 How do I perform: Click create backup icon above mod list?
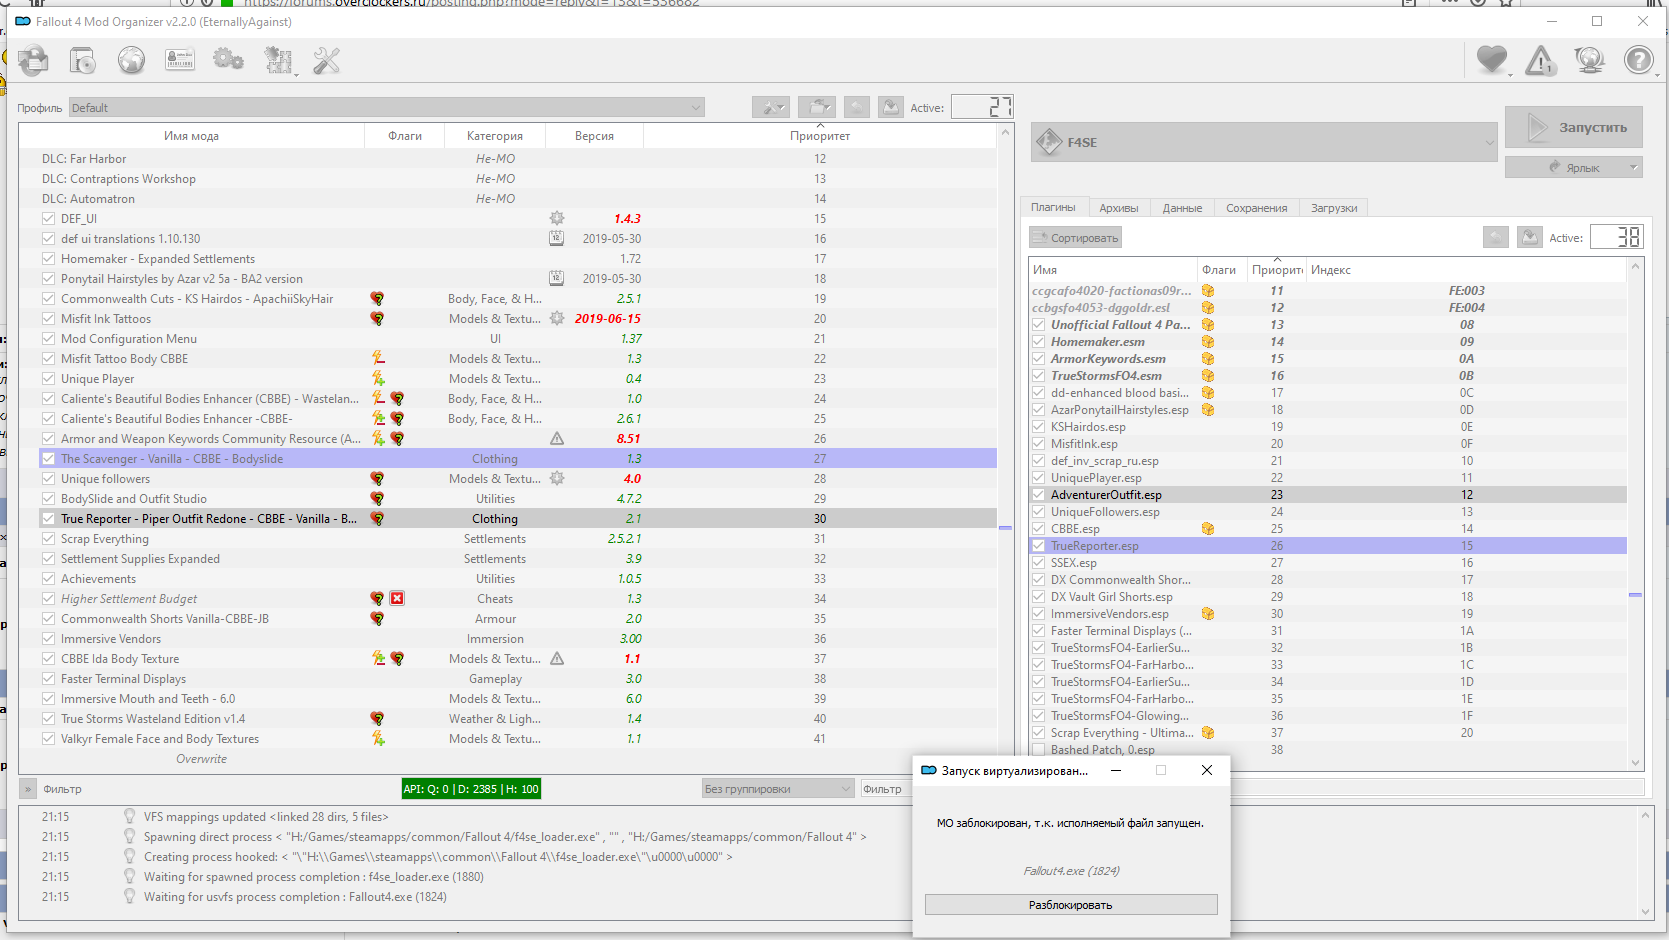(890, 107)
